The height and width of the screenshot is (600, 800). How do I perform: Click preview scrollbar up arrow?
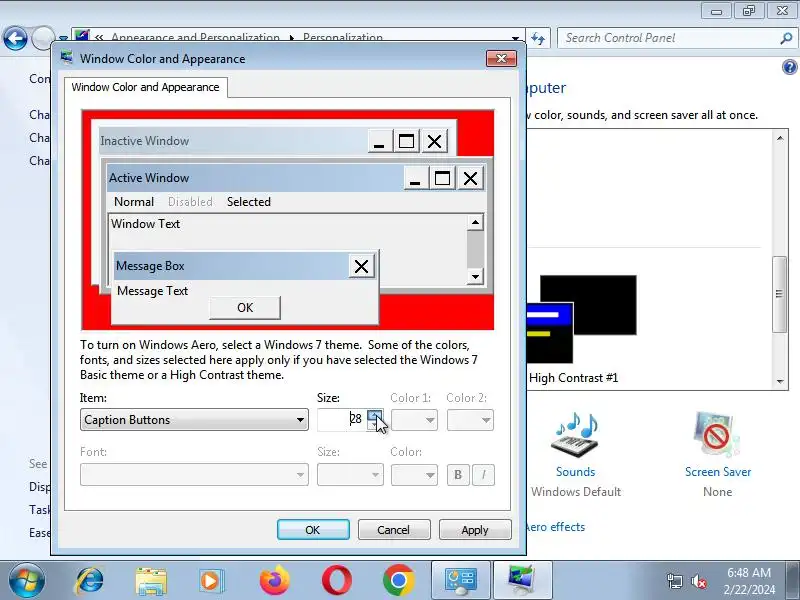[x=475, y=222]
